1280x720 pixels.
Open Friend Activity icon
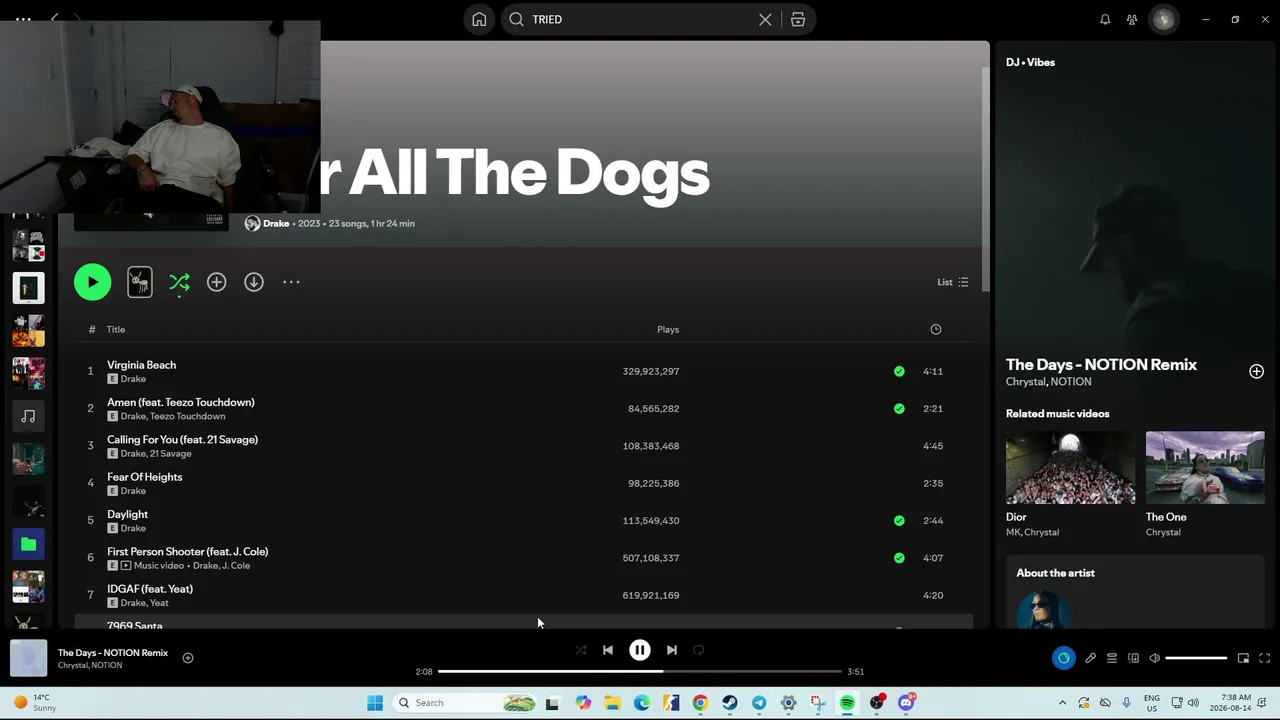tap(1132, 19)
